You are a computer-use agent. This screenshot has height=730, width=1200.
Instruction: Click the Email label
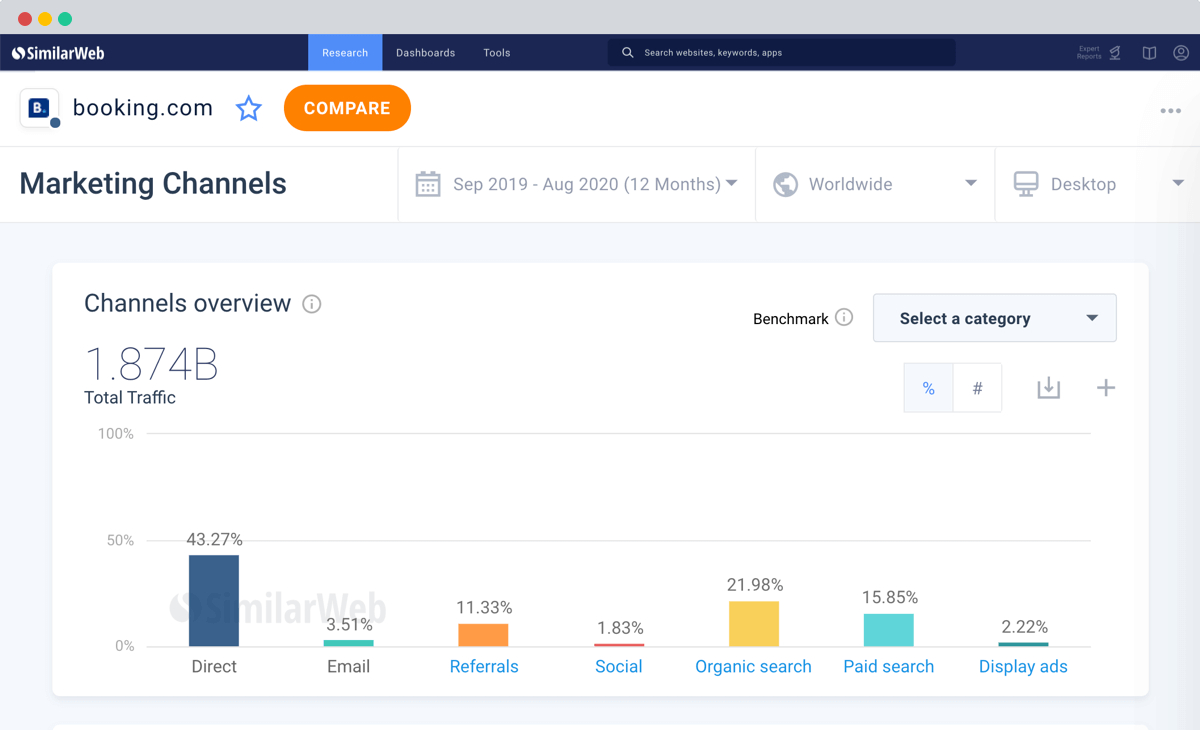[349, 666]
